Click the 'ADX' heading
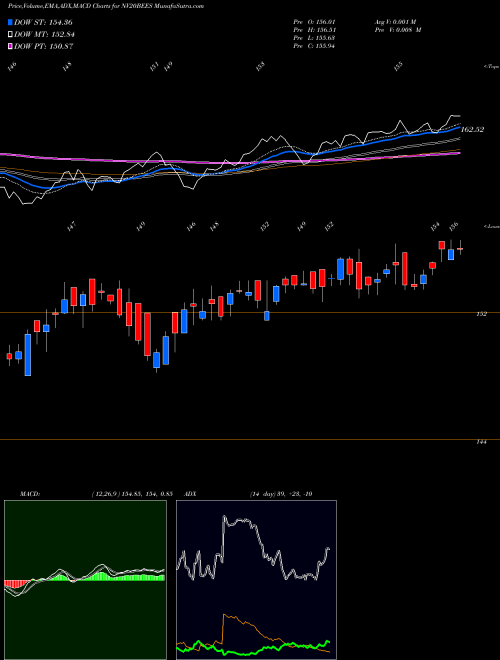This screenshot has height=660, width=500. click(x=191, y=494)
